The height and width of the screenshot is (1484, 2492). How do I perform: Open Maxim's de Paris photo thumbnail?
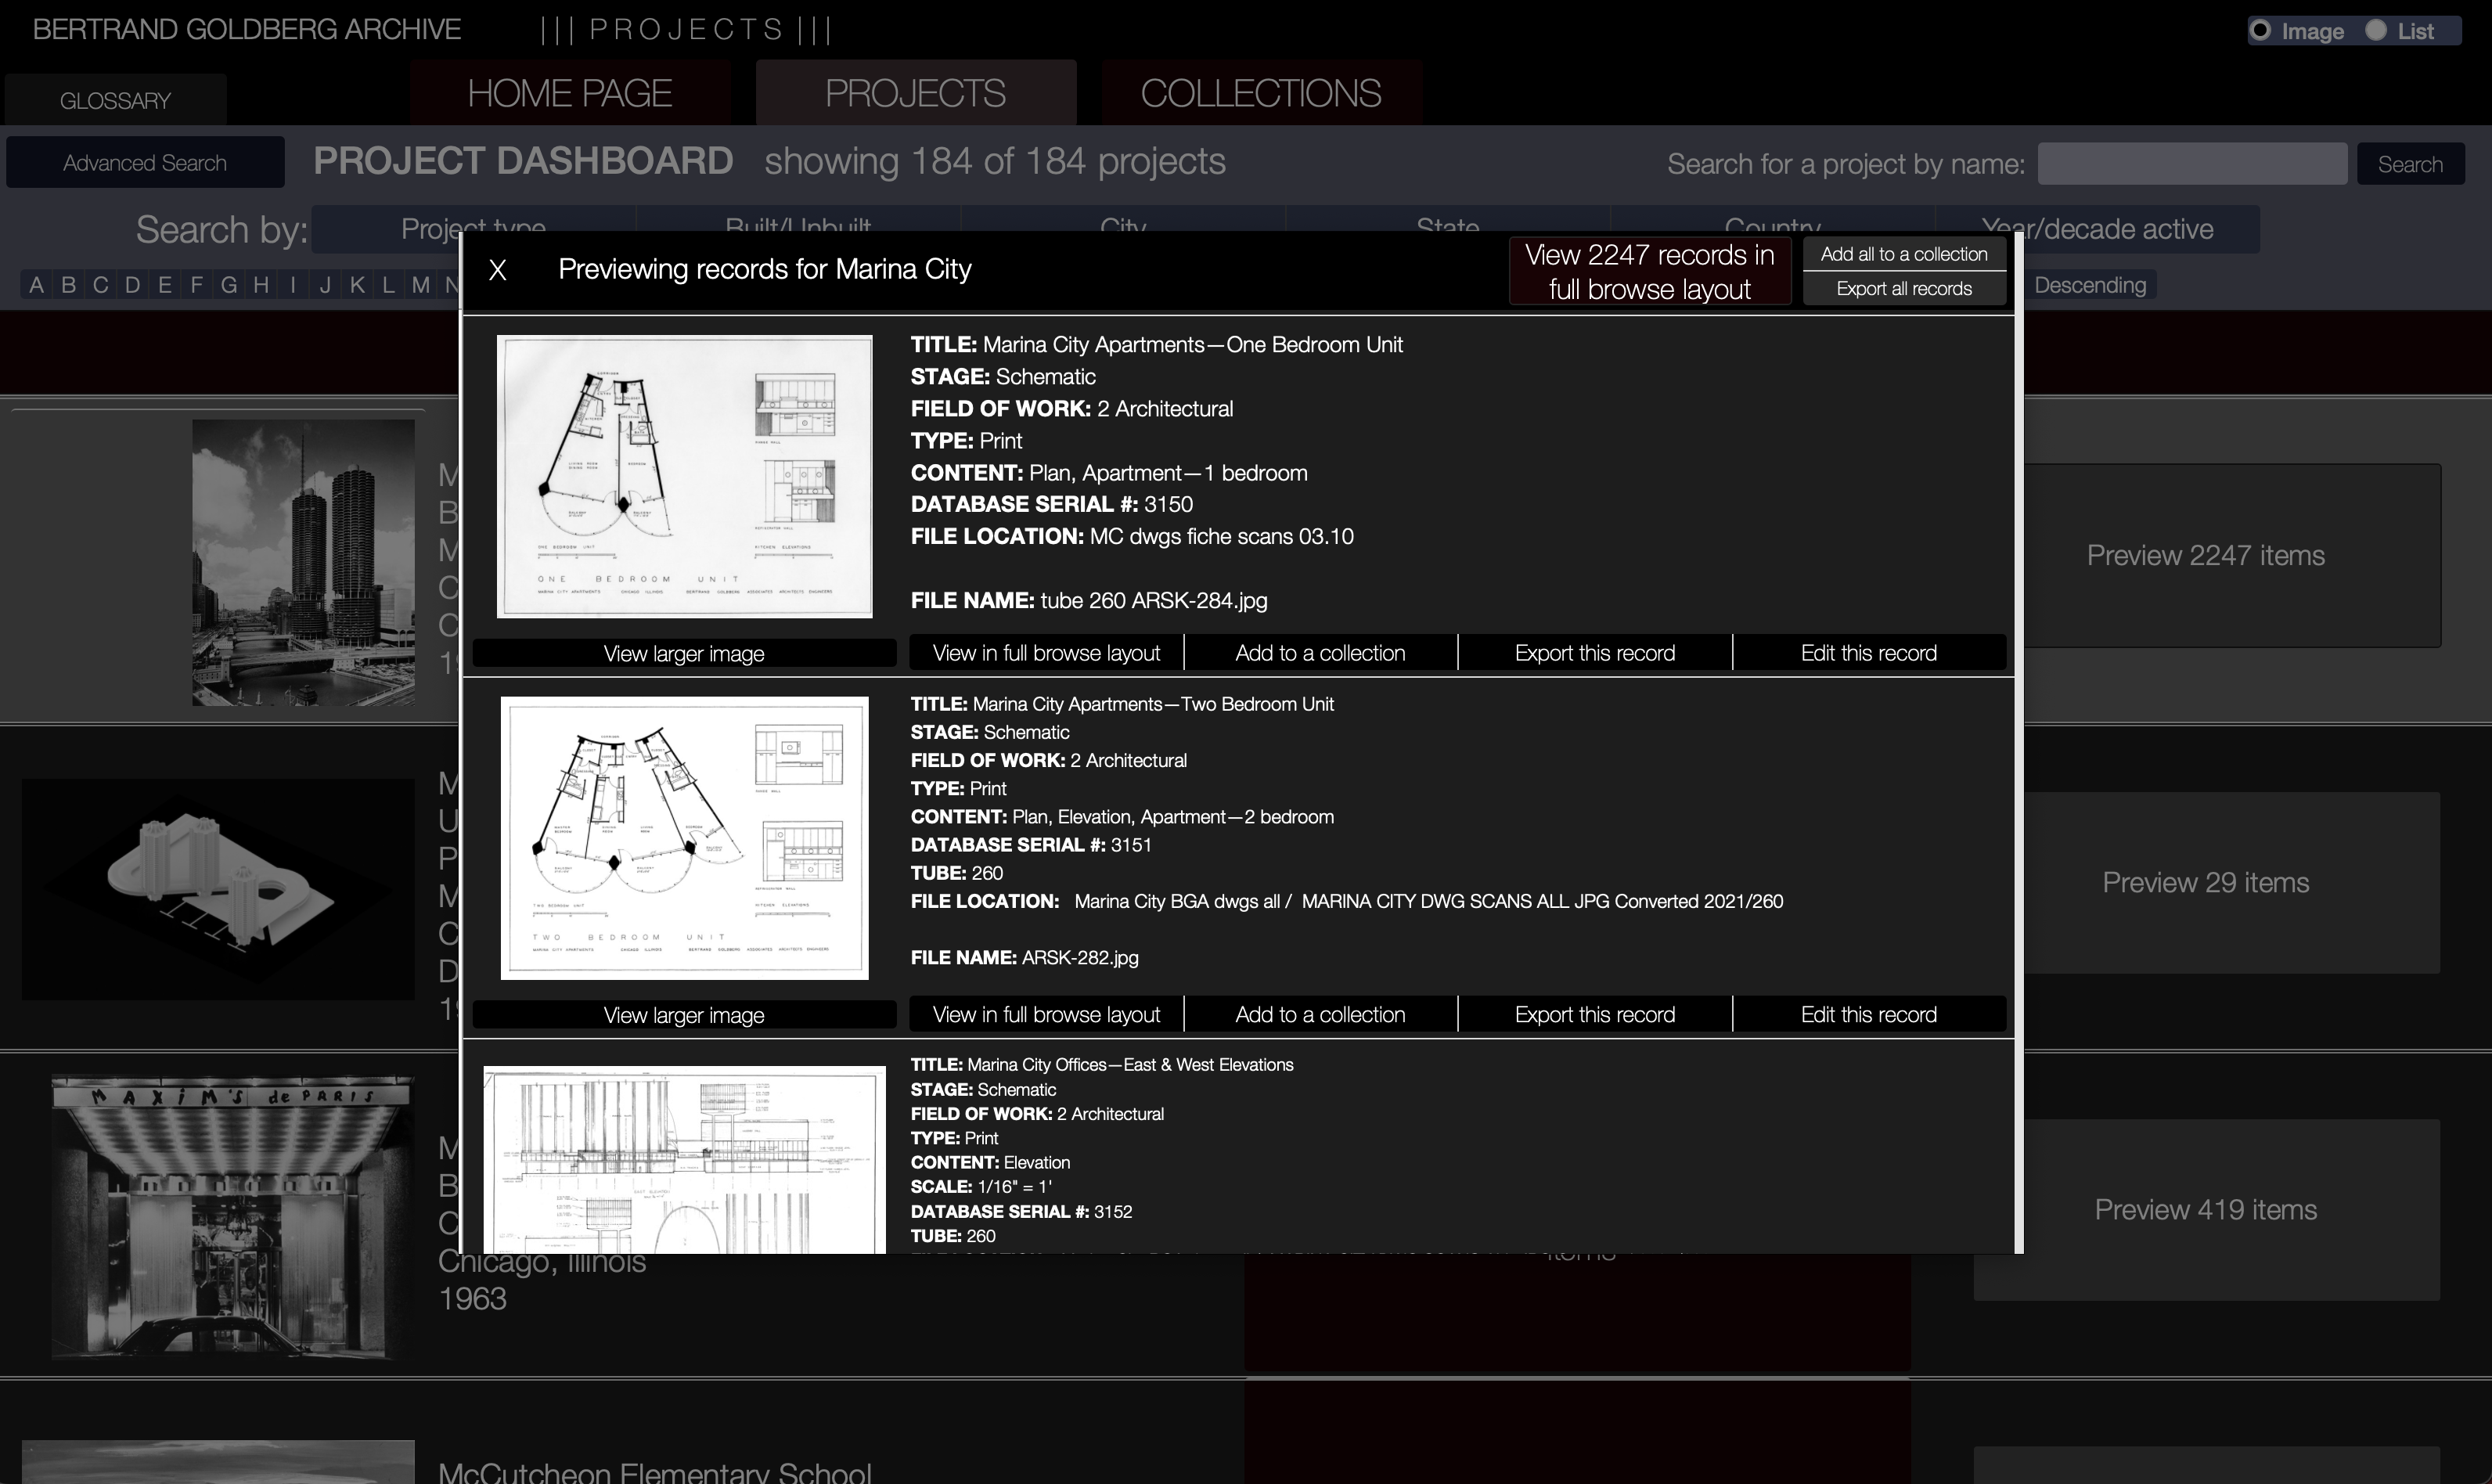pos(232,1218)
